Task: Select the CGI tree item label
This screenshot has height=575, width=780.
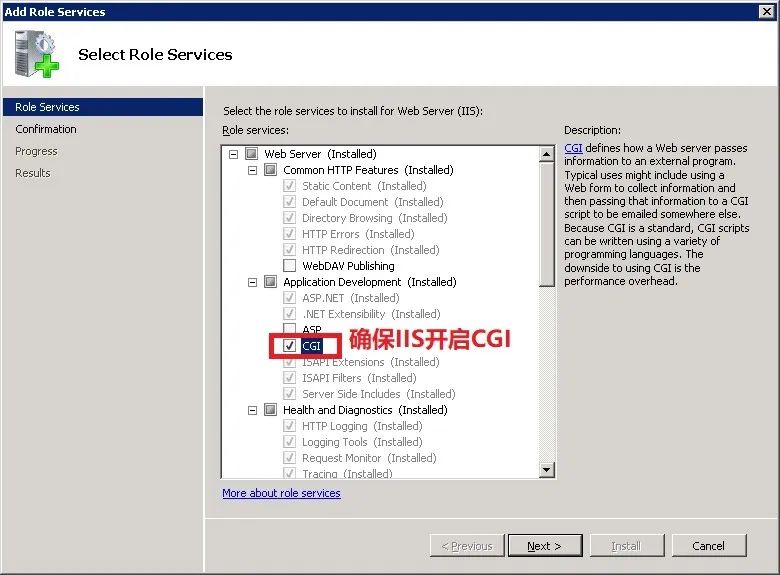Action: (x=312, y=346)
